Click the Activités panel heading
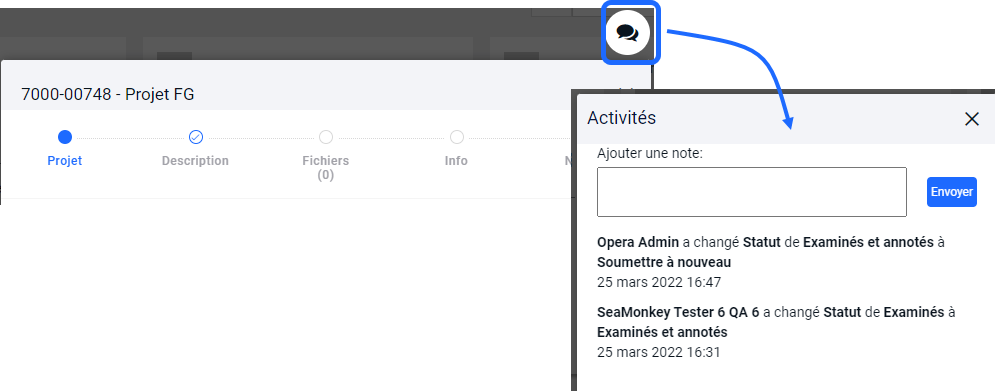This screenshot has height=391, width=995. pyautogui.click(x=621, y=117)
